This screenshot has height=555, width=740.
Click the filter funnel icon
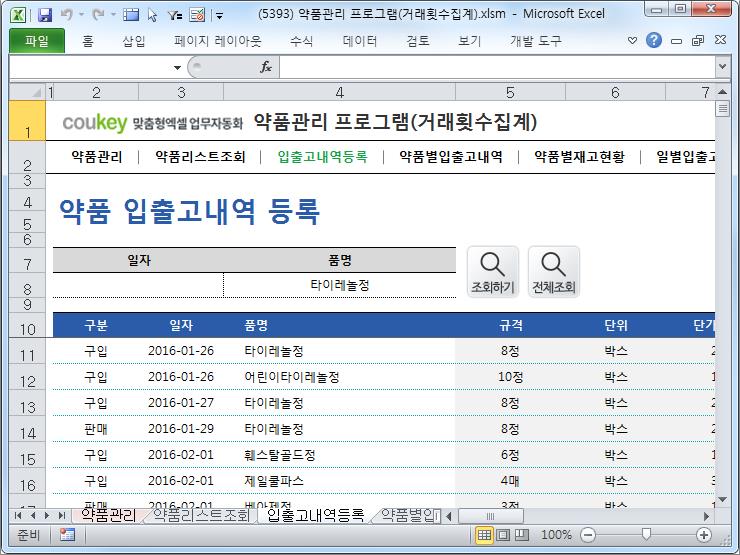click(175, 16)
